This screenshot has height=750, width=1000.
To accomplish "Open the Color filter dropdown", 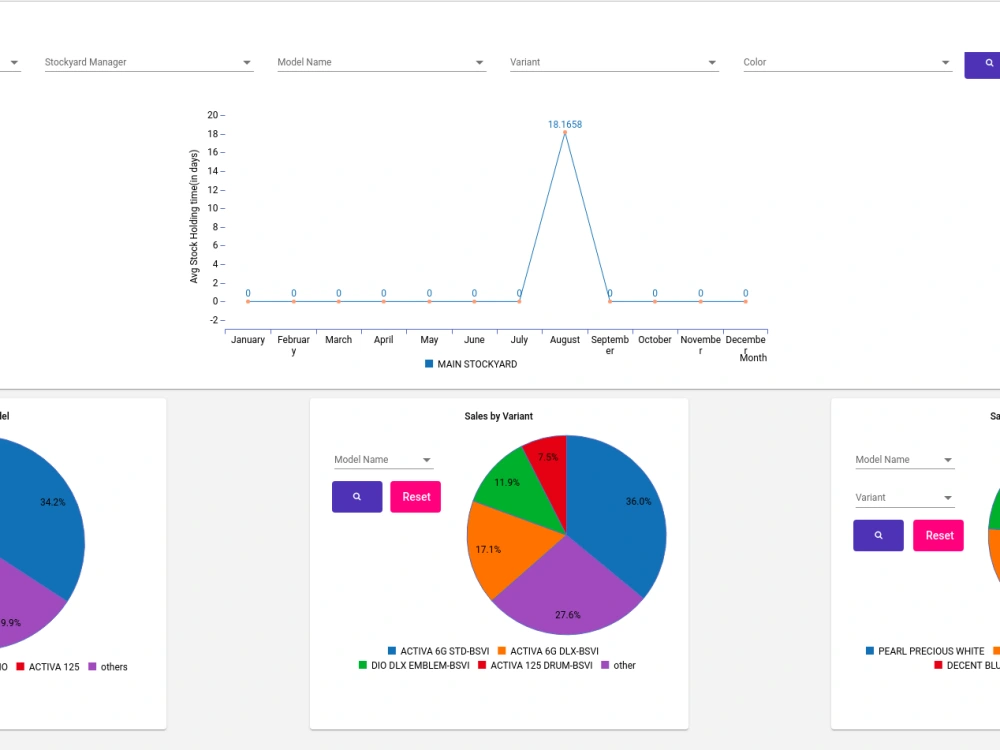I will coord(847,62).
